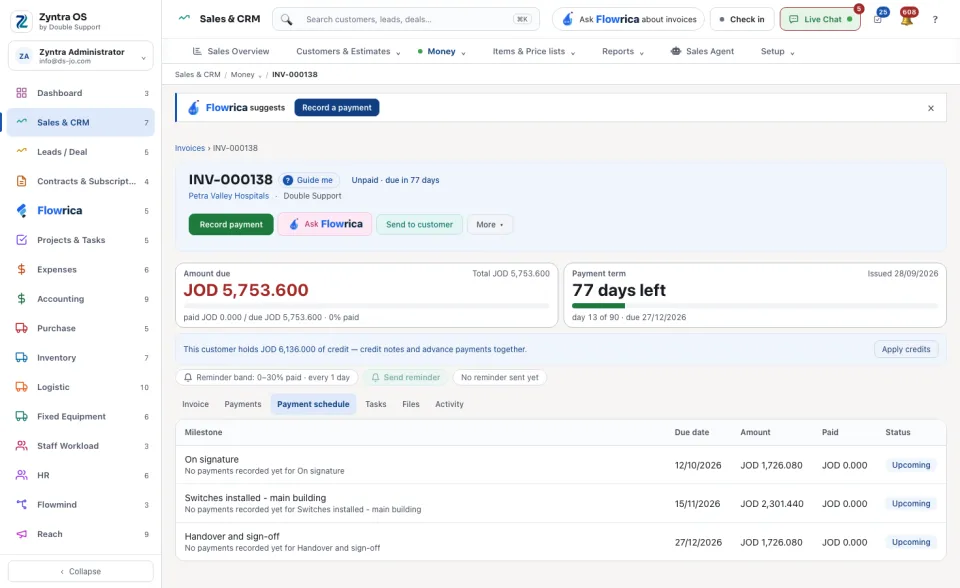
Task: Click the payment term progress bar
Action: click(x=755, y=306)
